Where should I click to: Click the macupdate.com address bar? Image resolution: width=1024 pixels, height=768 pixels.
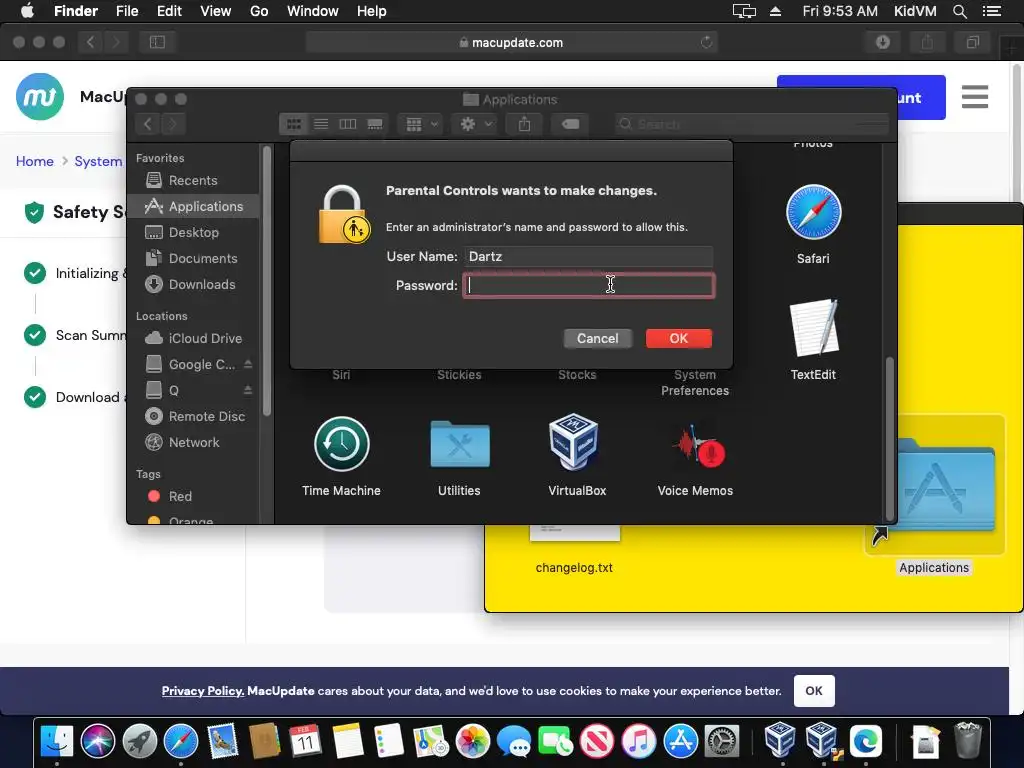(511, 42)
